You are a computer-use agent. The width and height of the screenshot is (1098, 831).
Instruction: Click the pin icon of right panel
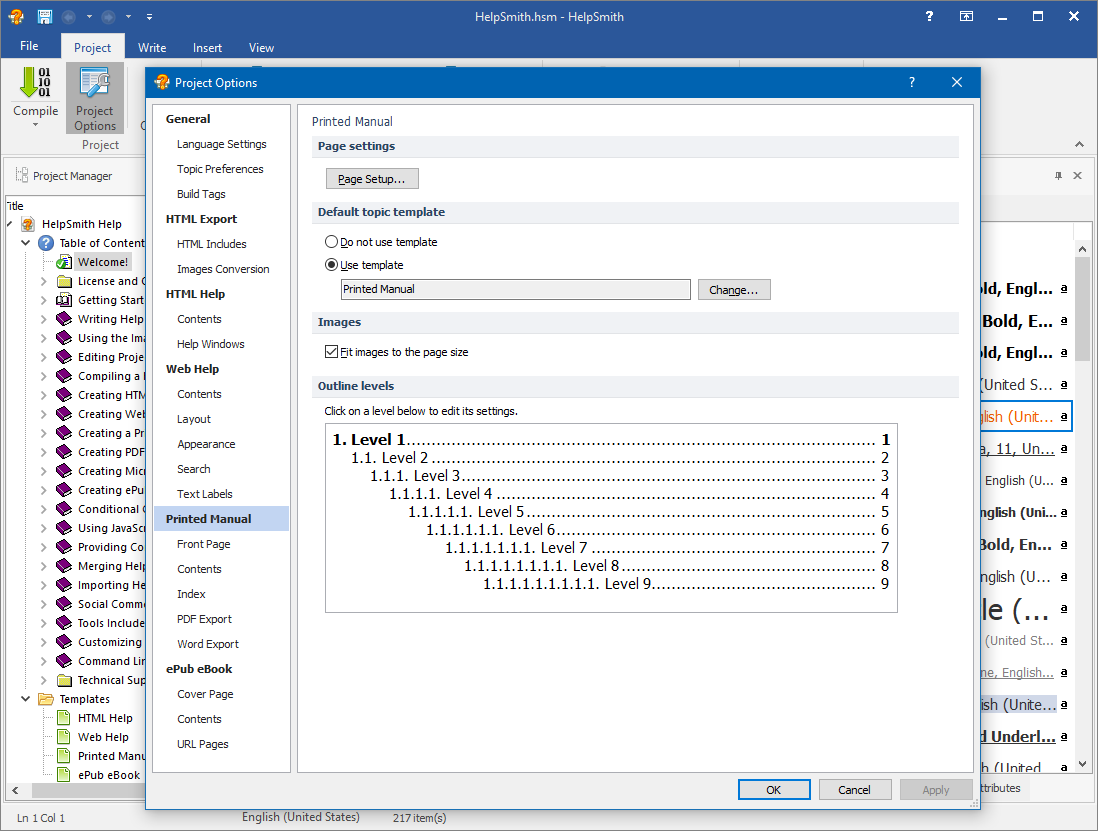(1058, 176)
